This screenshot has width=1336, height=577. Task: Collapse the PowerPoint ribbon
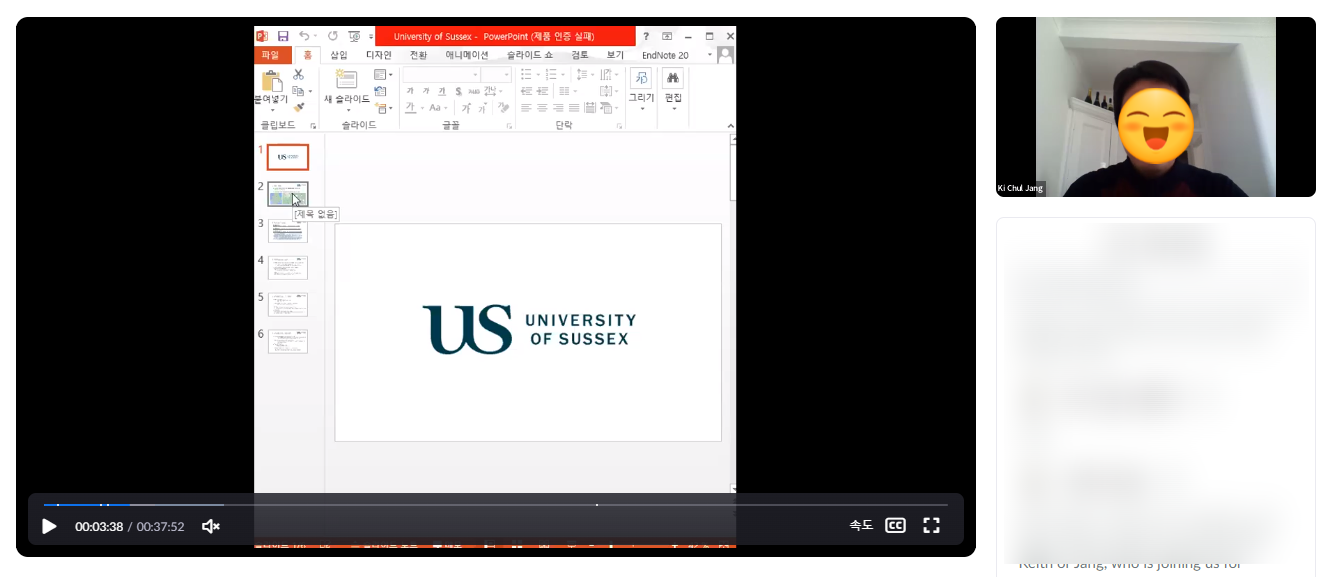(730, 126)
